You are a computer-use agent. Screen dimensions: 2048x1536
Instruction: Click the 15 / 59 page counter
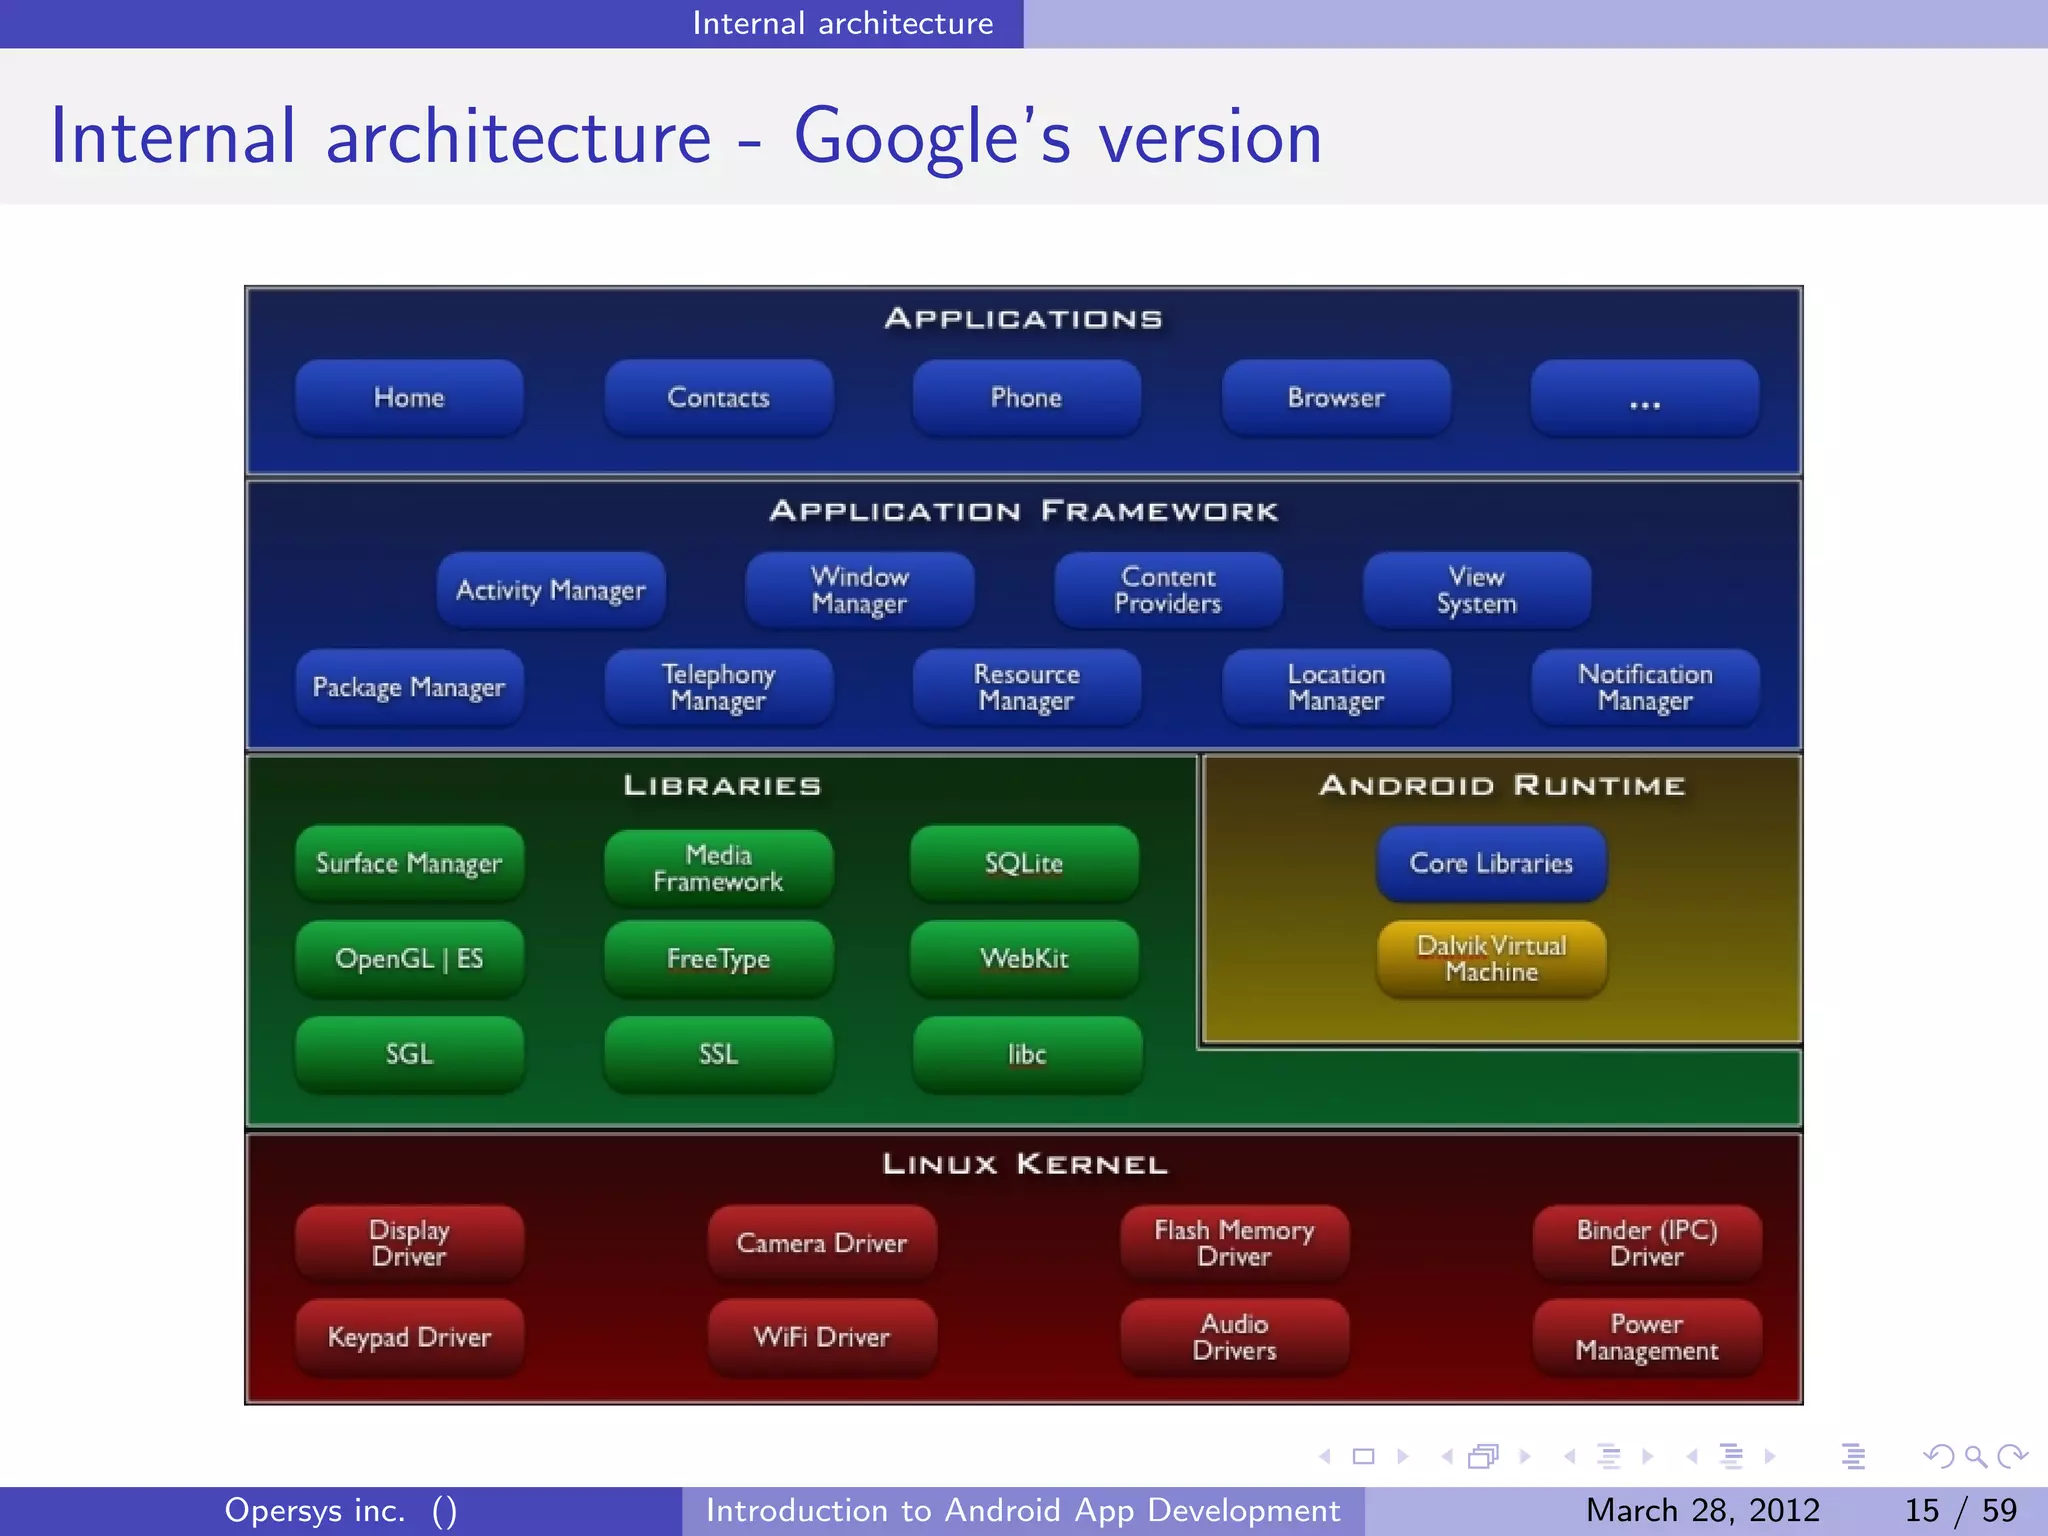[1961, 1510]
